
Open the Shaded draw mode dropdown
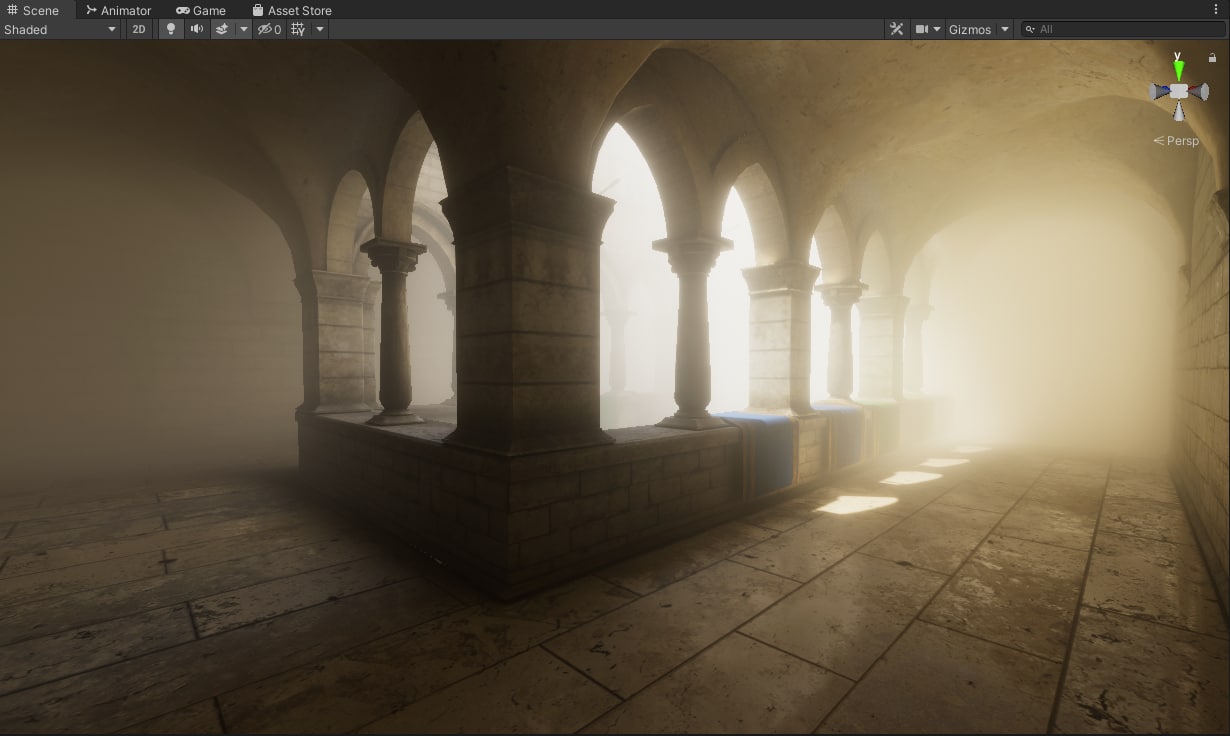[61, 29]
